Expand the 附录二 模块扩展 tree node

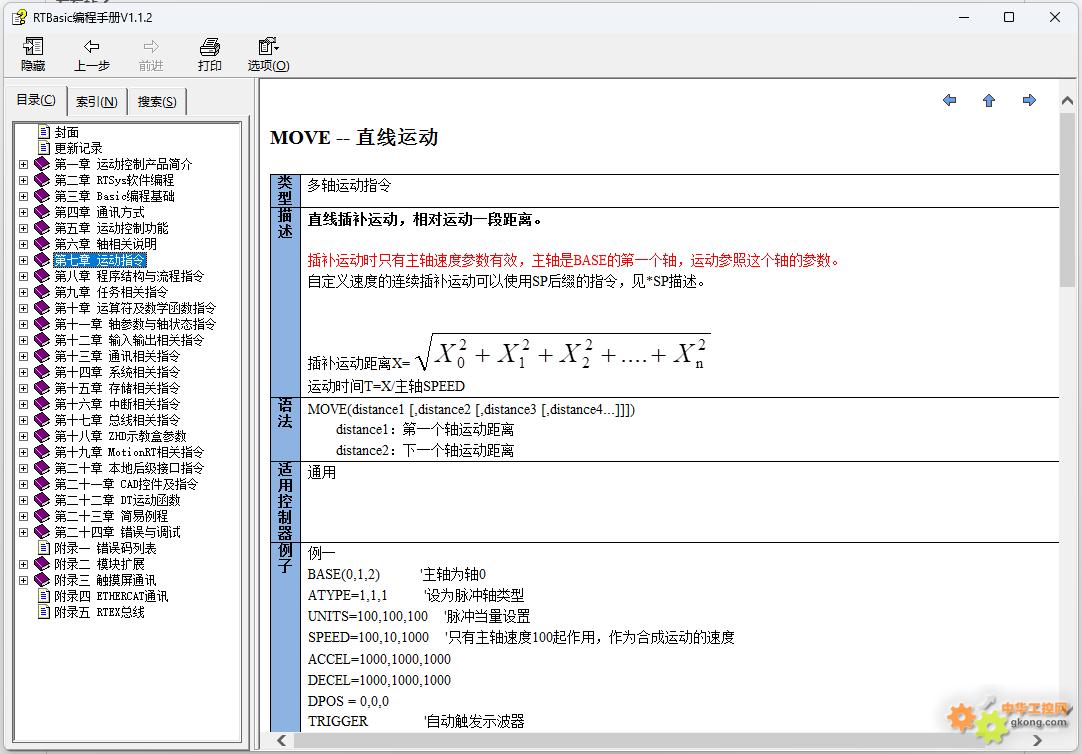click(24, 564)
